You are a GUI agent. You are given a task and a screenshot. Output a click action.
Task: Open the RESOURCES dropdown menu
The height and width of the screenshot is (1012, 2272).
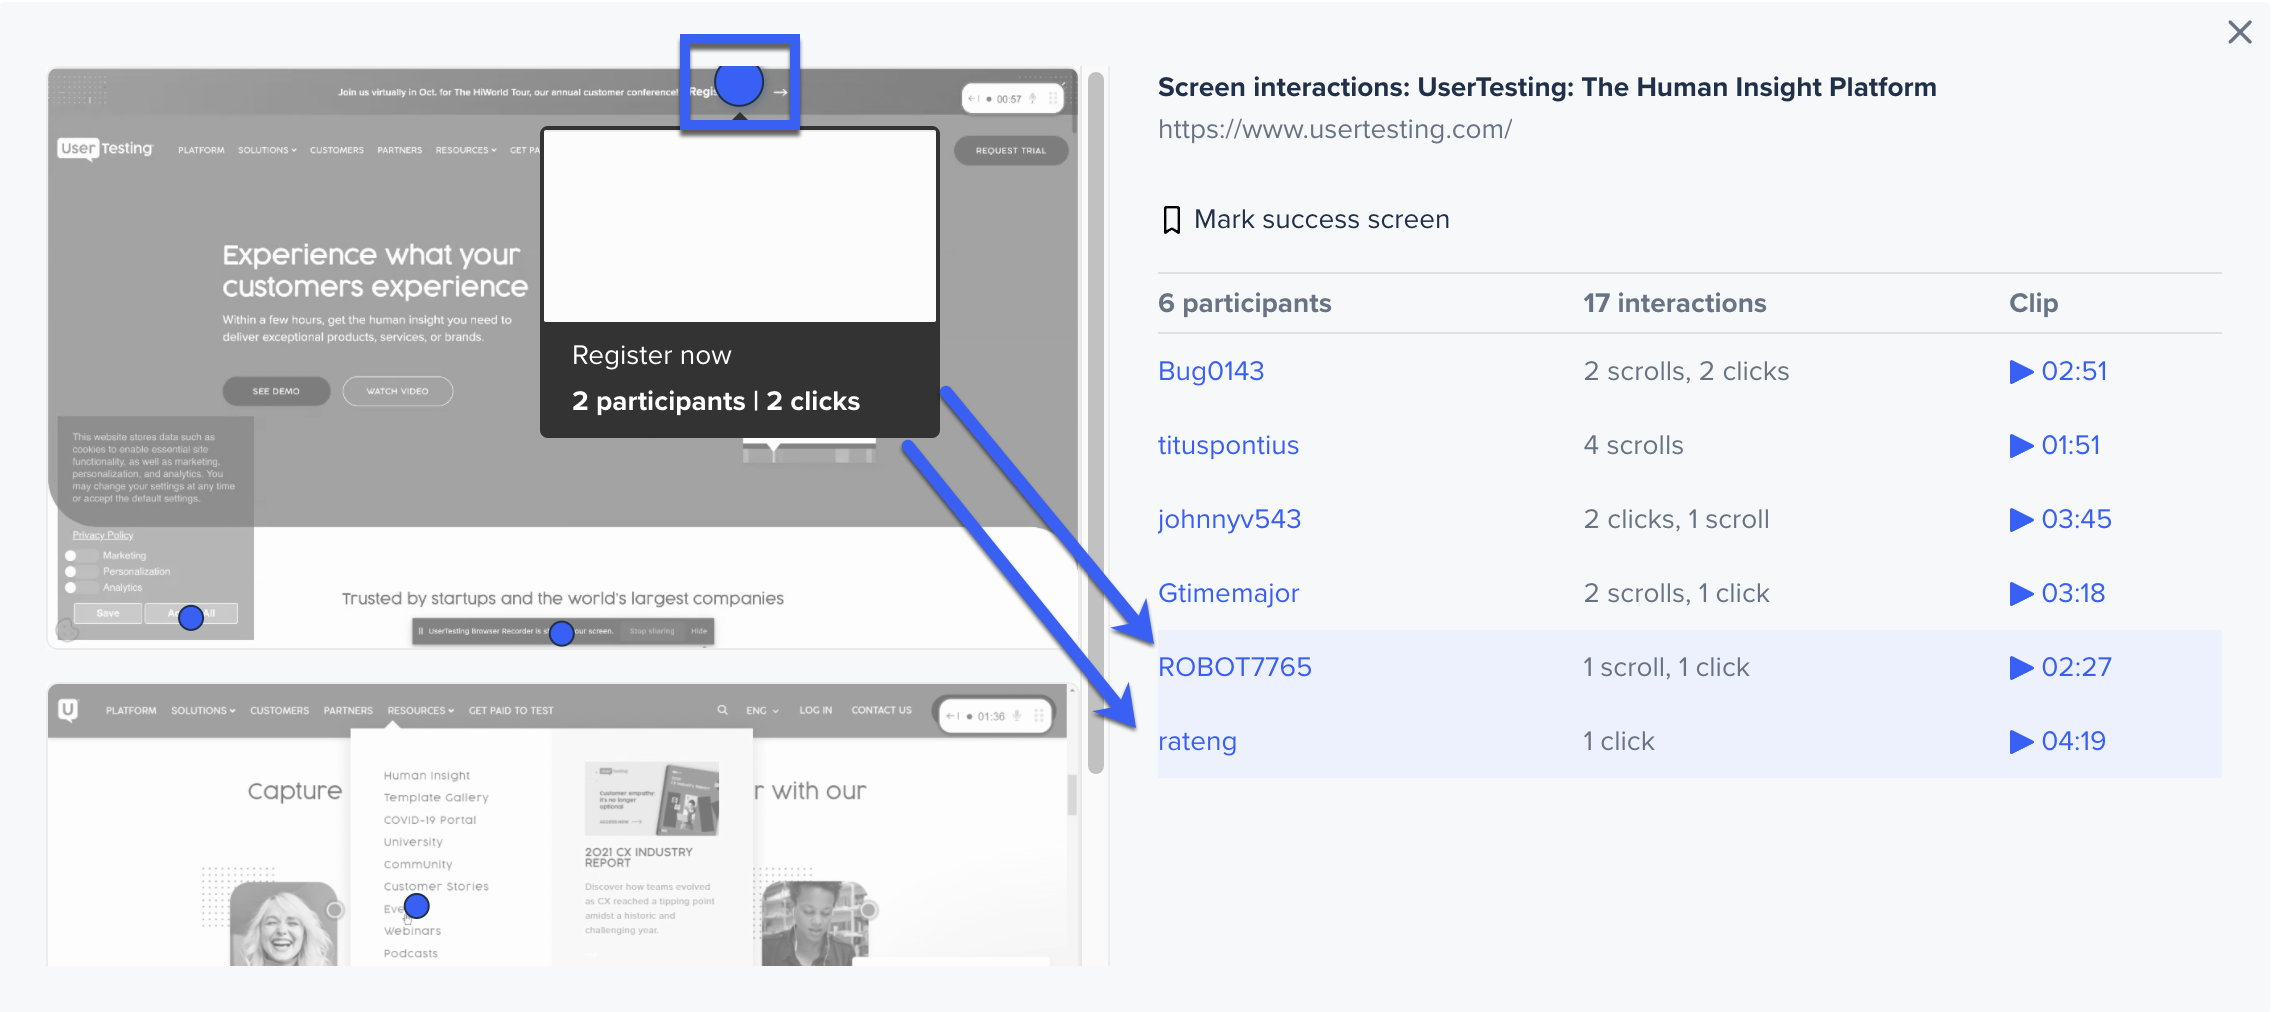(421, 710)
